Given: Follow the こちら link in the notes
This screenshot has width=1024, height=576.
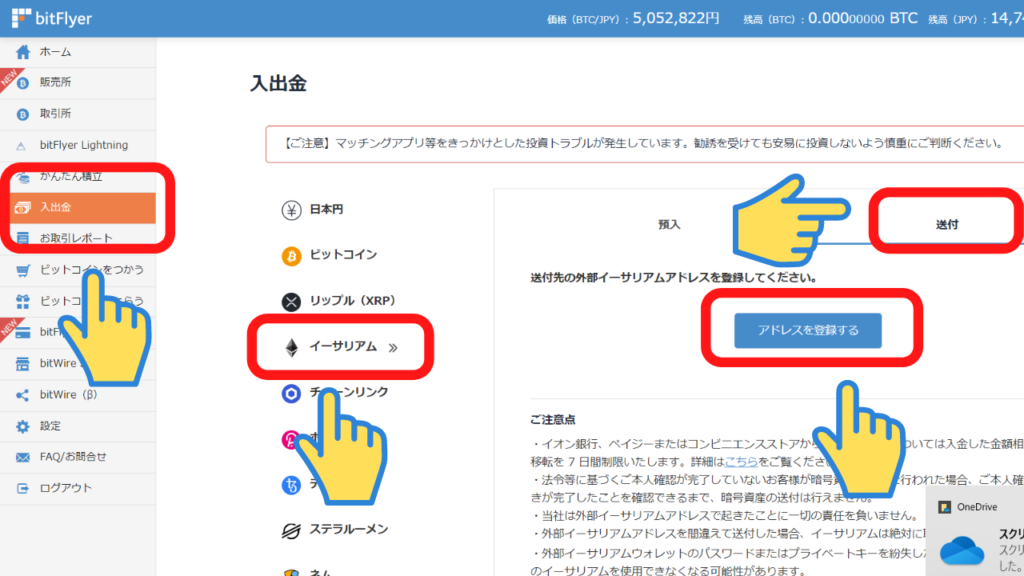Looking at the screenshot, I should (x=741, y=463).
